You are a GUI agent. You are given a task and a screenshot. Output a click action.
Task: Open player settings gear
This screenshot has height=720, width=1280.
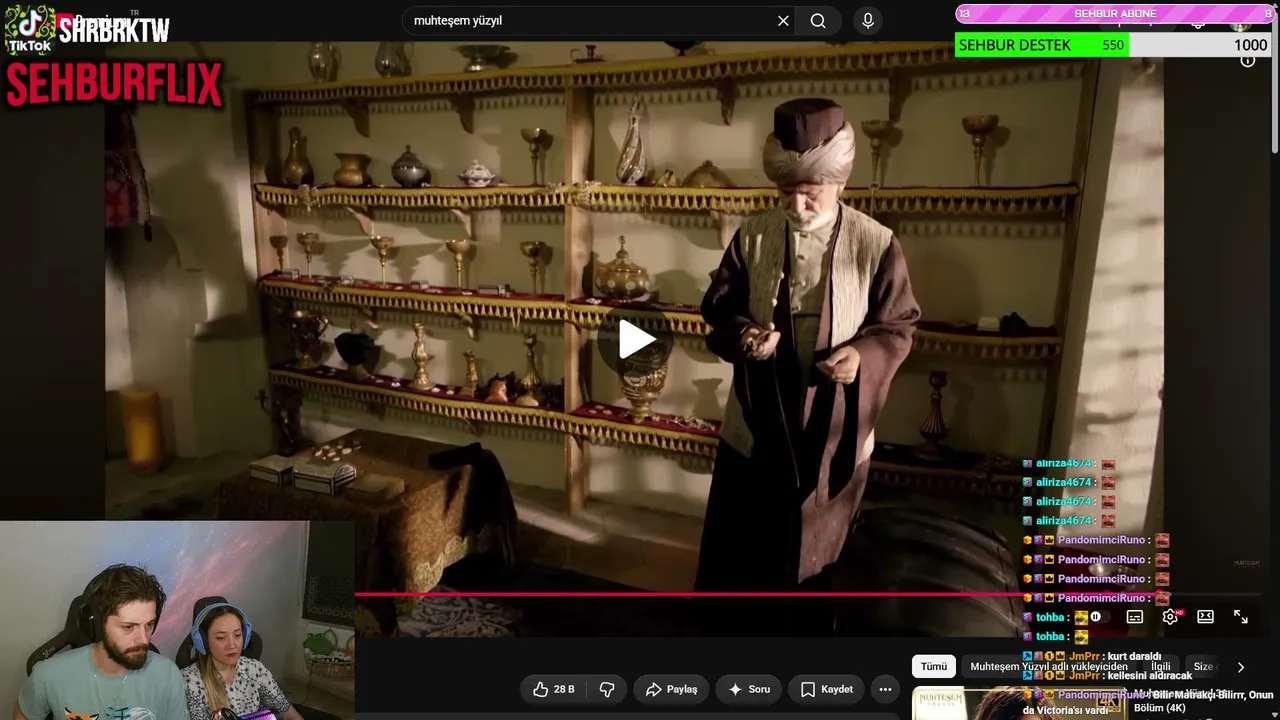pos(1170,617)
